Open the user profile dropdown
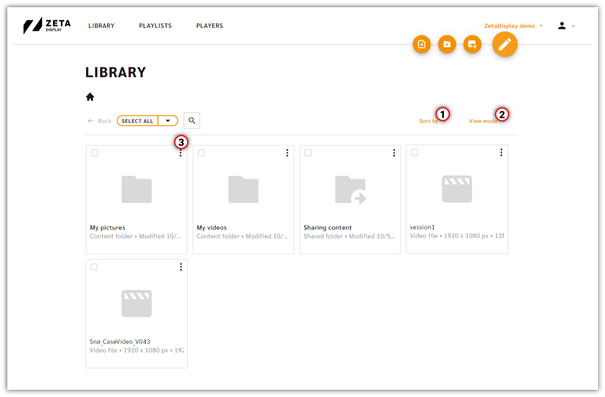The height and width of the screenshot is (397, 605). click(566, 26)
